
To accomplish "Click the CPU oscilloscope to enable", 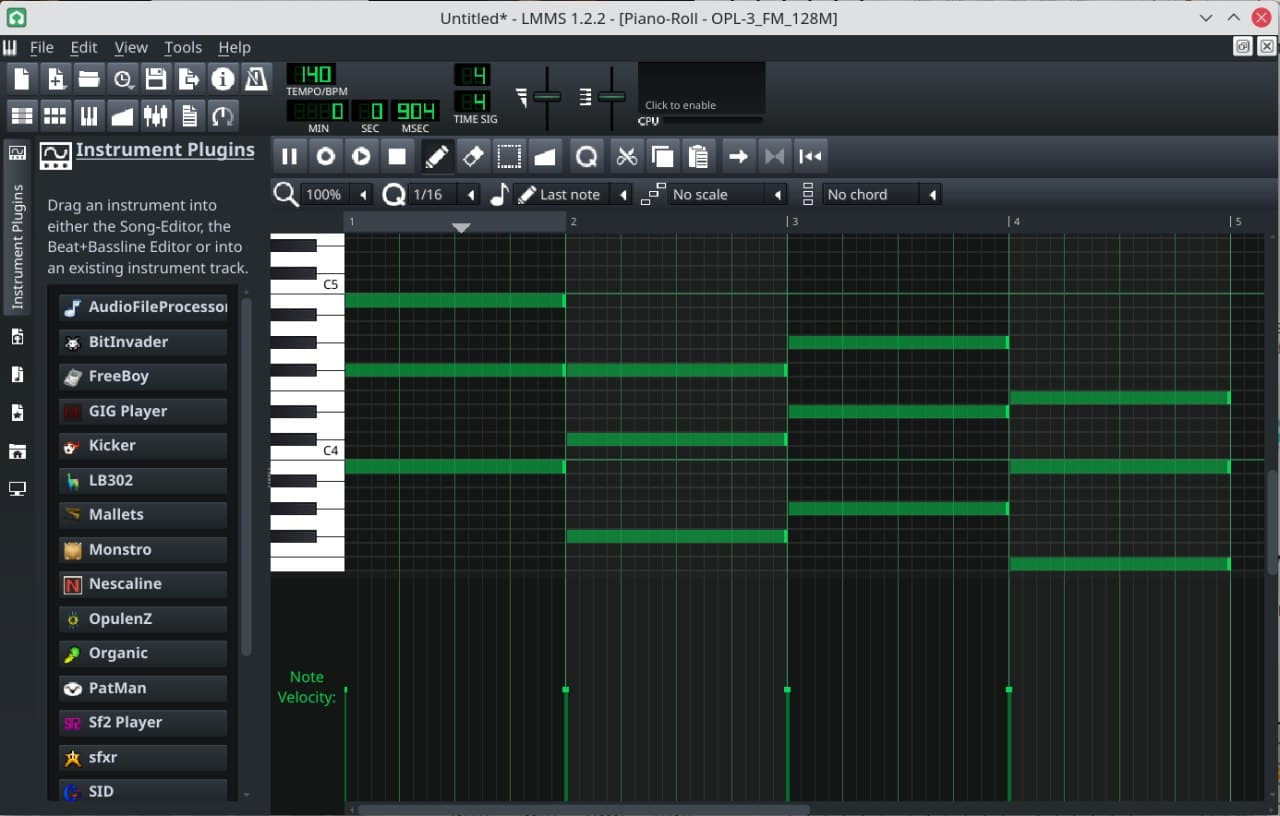I will pyautogui.click(x=701, y=90).
